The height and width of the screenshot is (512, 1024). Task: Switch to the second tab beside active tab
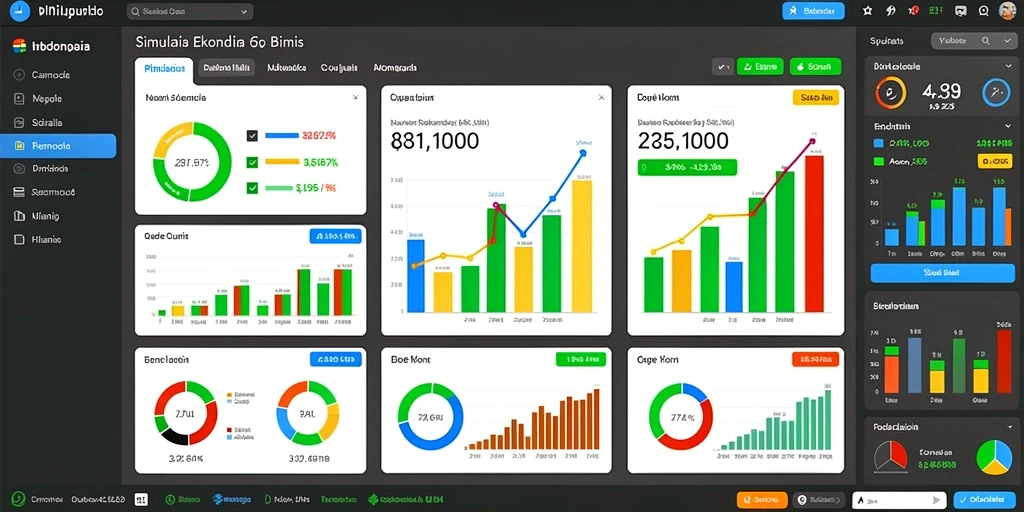(226, 67)
